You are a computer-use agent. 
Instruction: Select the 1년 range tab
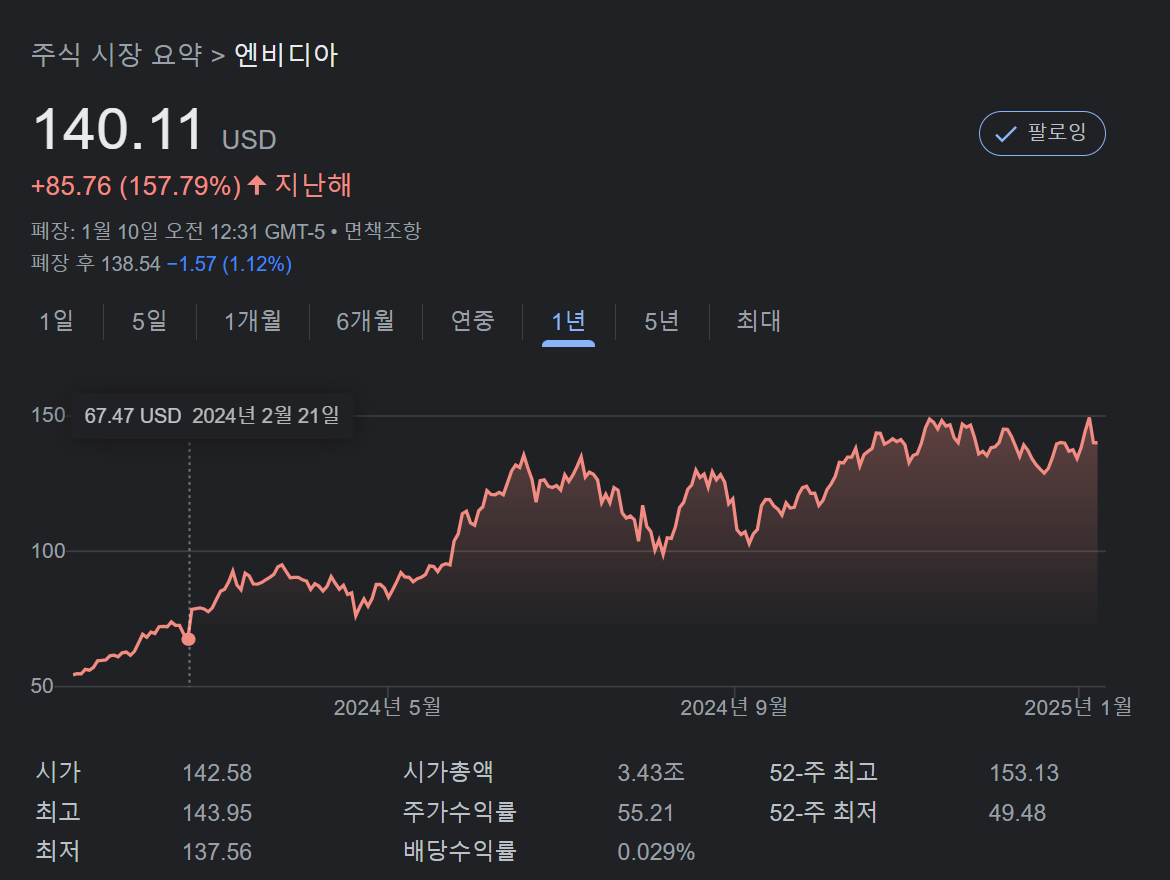[x=568, y=322]
